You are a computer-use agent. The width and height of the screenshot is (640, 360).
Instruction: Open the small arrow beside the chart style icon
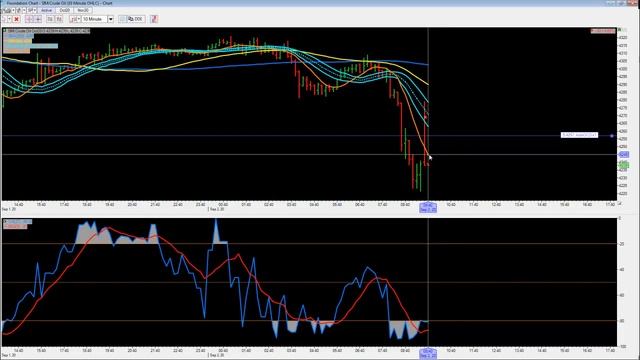coord(79,19)
